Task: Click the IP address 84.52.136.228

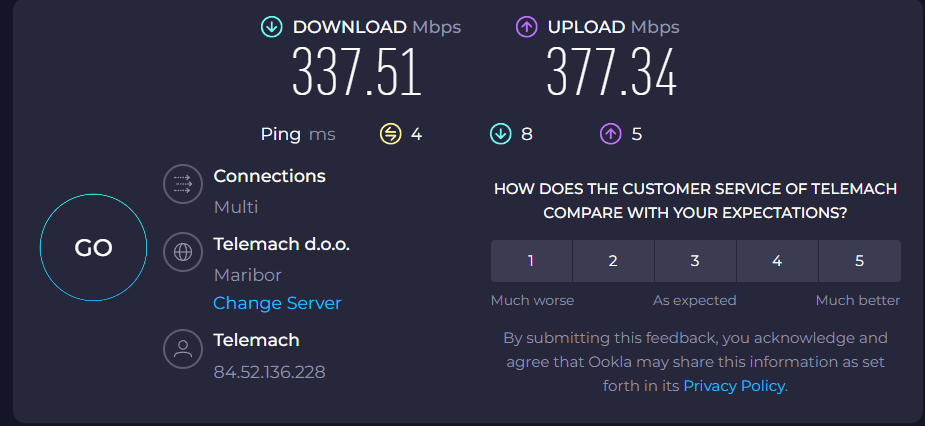Action: pyautogui.click(x=269, y=372)
